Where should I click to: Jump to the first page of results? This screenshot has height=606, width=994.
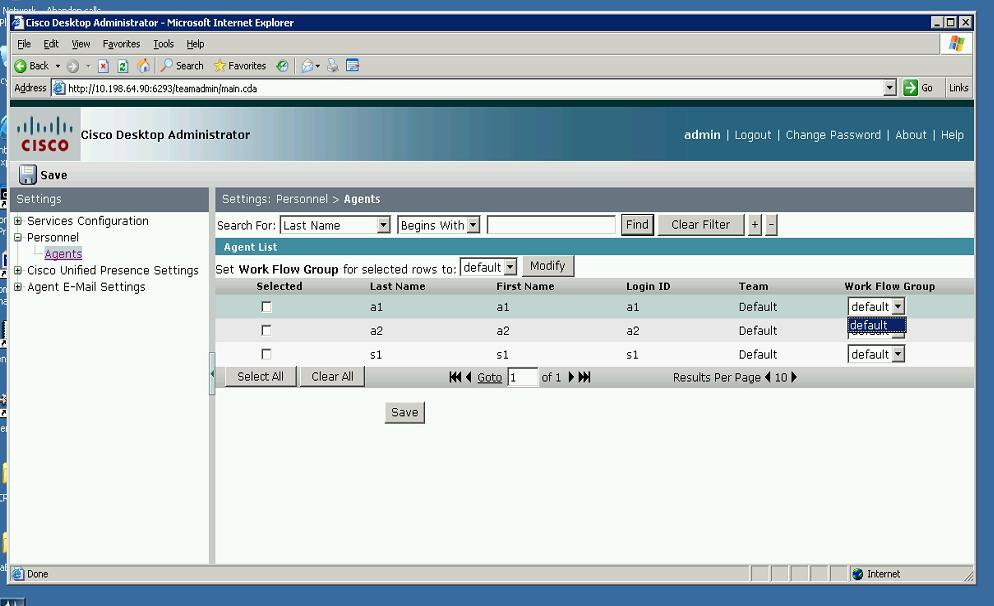coord(455,377)
